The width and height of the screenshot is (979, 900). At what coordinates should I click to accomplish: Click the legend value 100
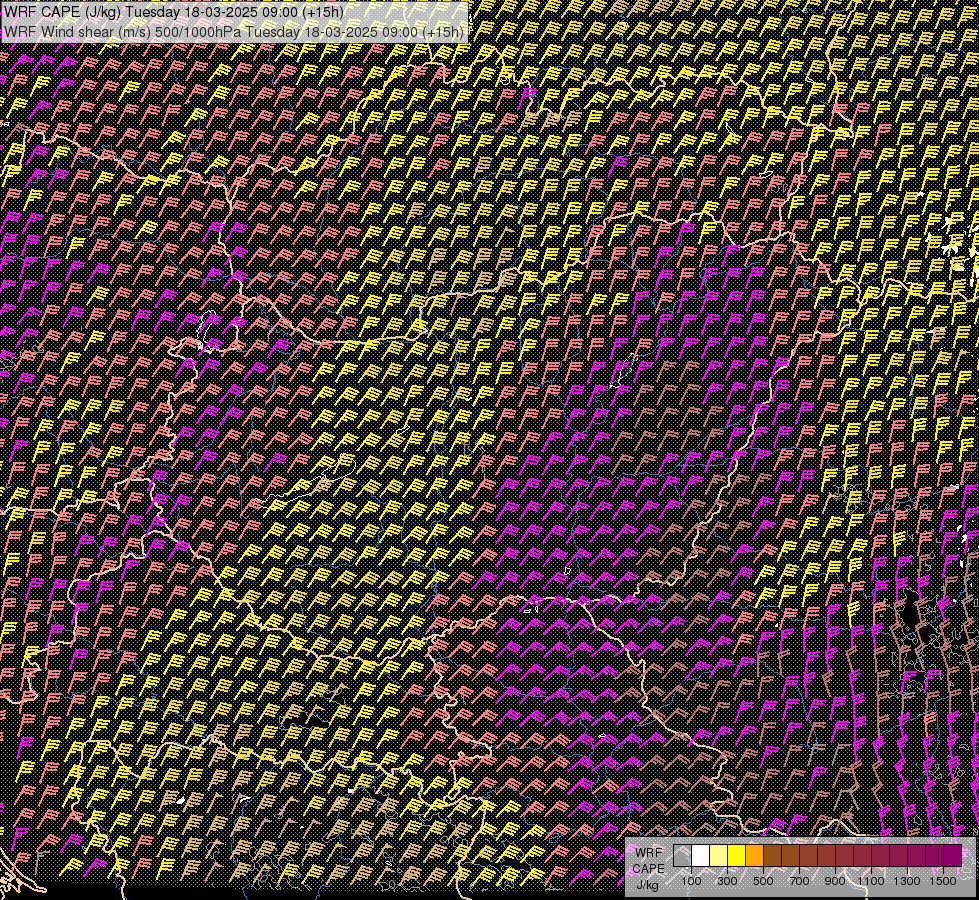[x=691, y=881]
